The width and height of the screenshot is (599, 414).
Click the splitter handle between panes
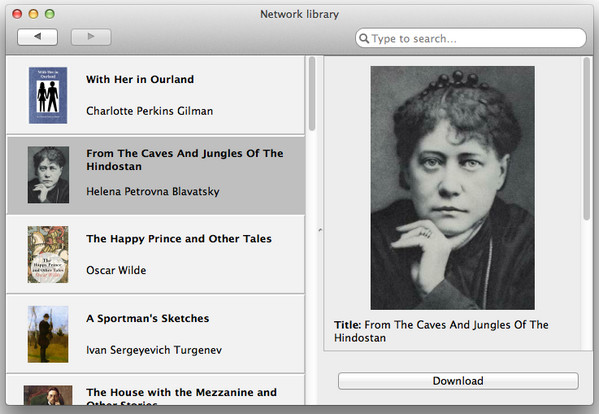320,230
